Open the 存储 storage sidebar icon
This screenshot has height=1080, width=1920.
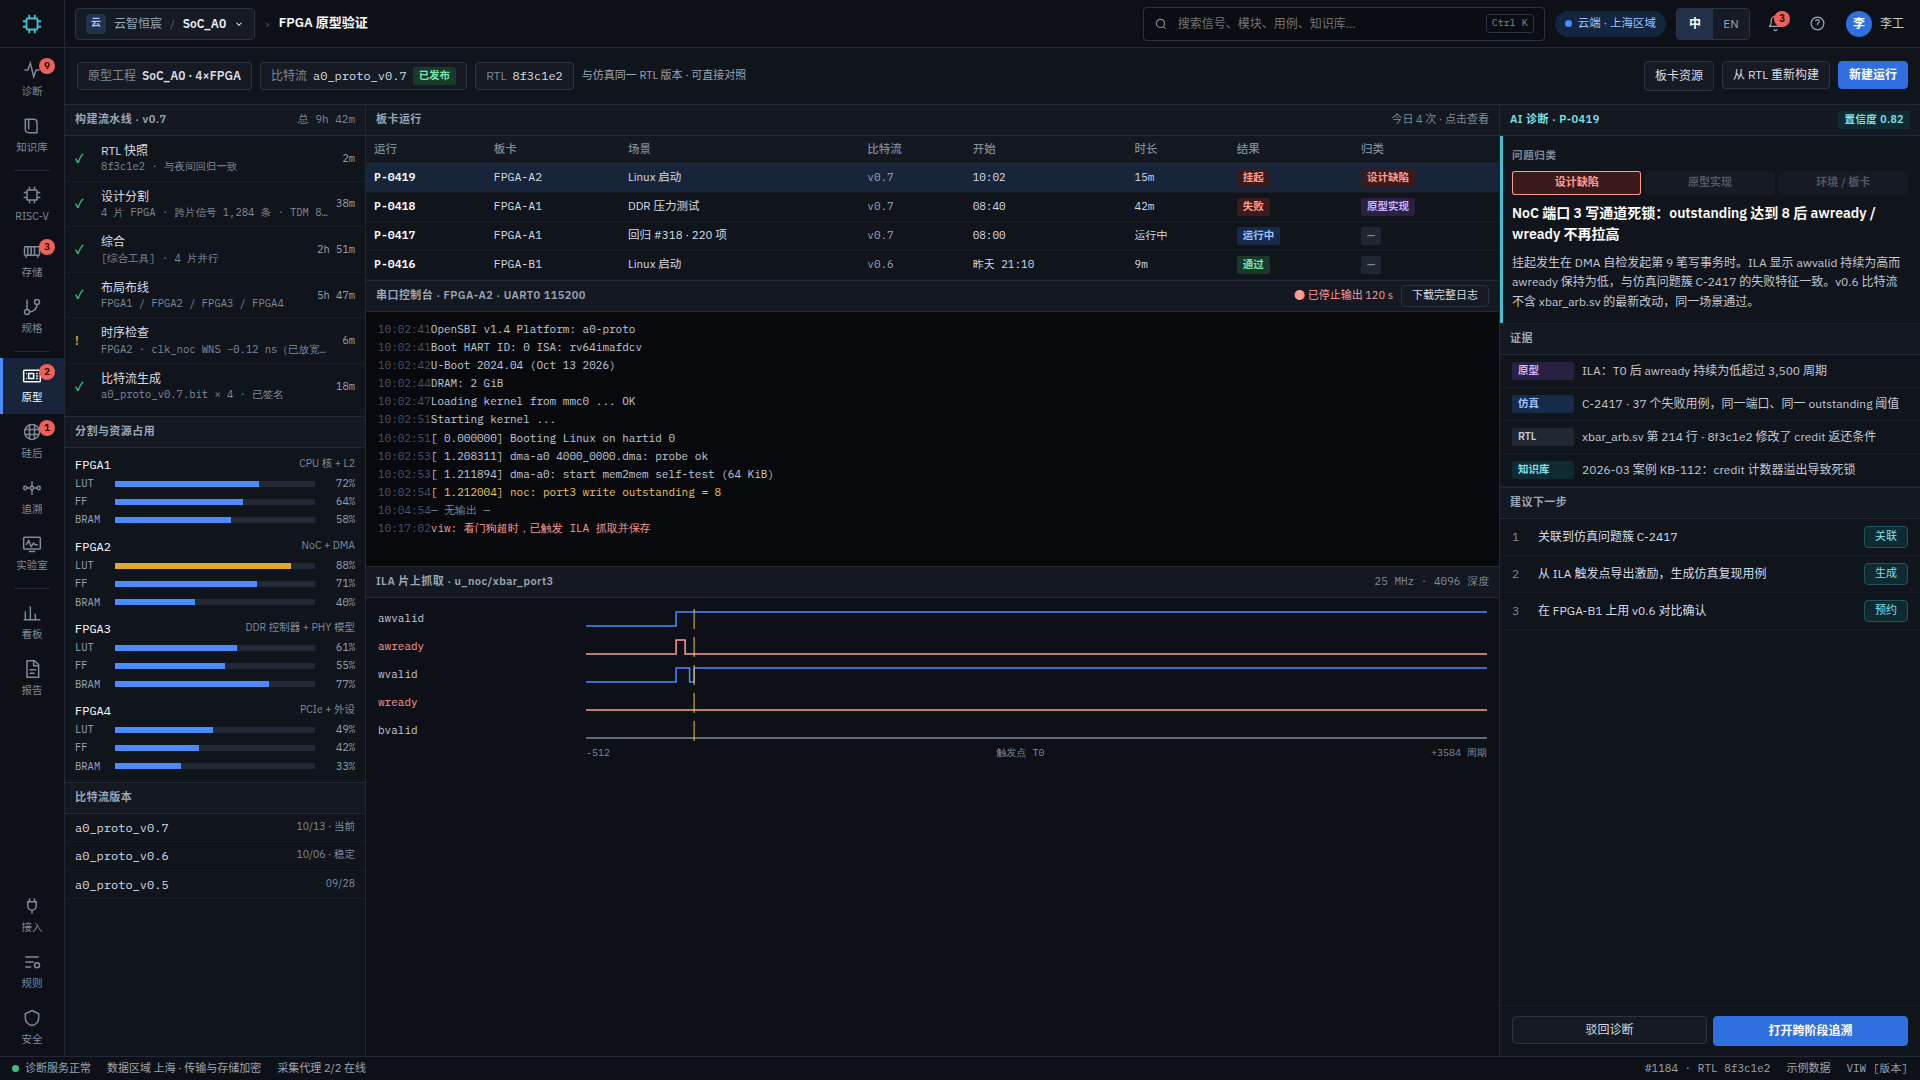pos(32,258)
